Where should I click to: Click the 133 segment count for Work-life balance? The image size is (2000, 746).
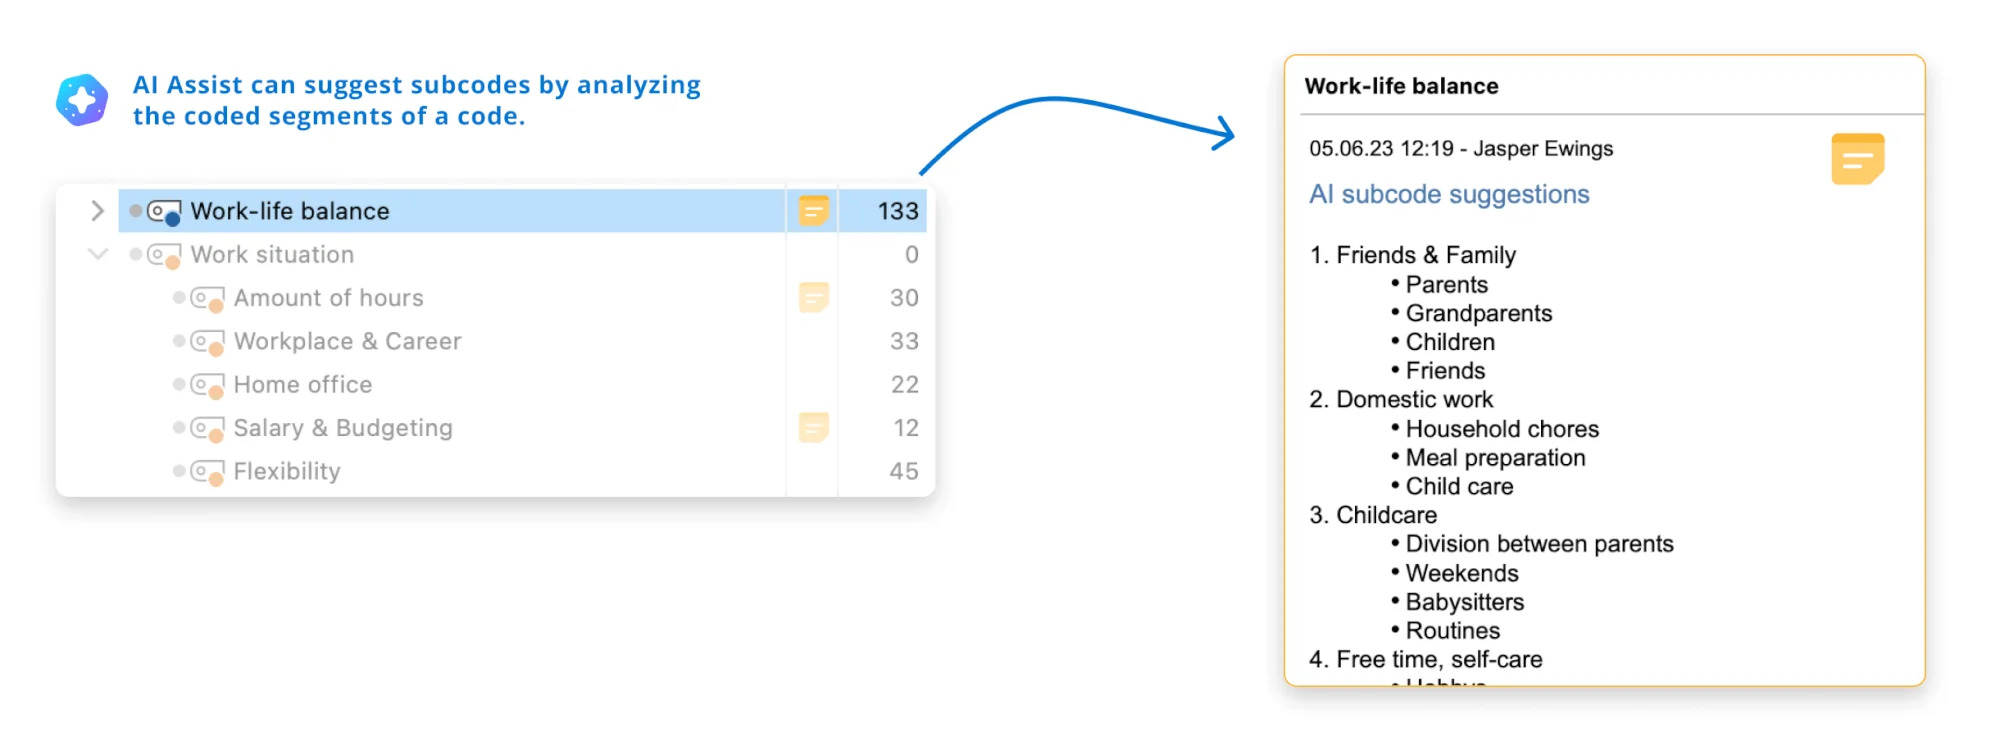click(x=897, y=211)
